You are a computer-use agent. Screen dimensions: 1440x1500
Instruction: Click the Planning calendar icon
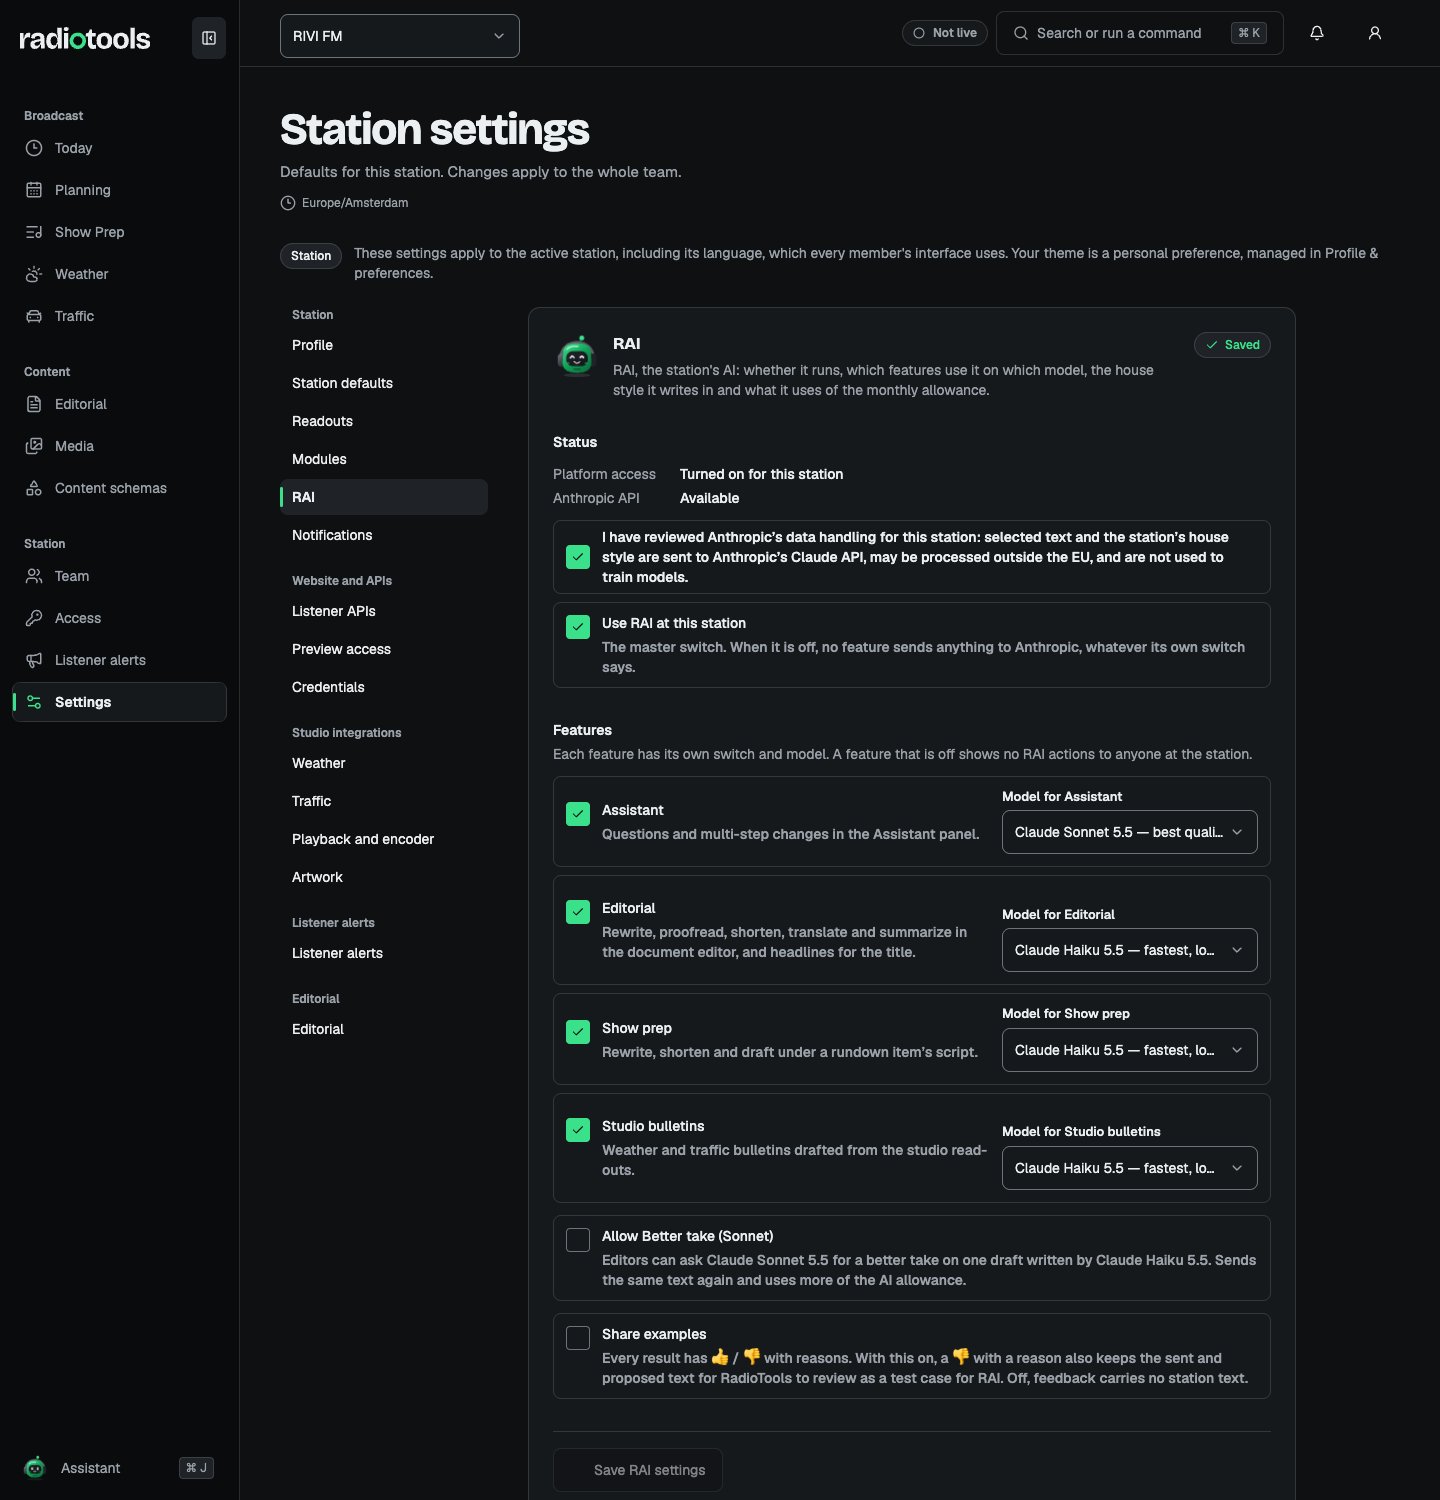(34, 190)
